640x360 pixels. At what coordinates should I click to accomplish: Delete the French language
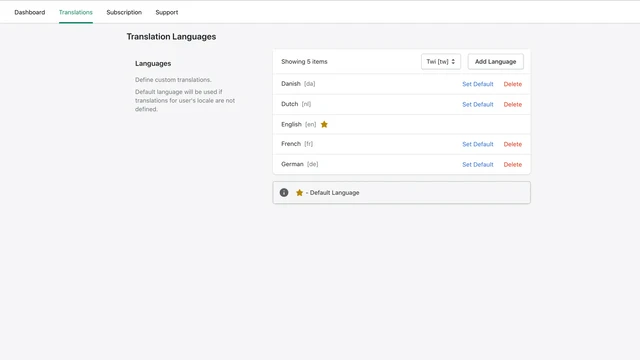coord(513,144)
